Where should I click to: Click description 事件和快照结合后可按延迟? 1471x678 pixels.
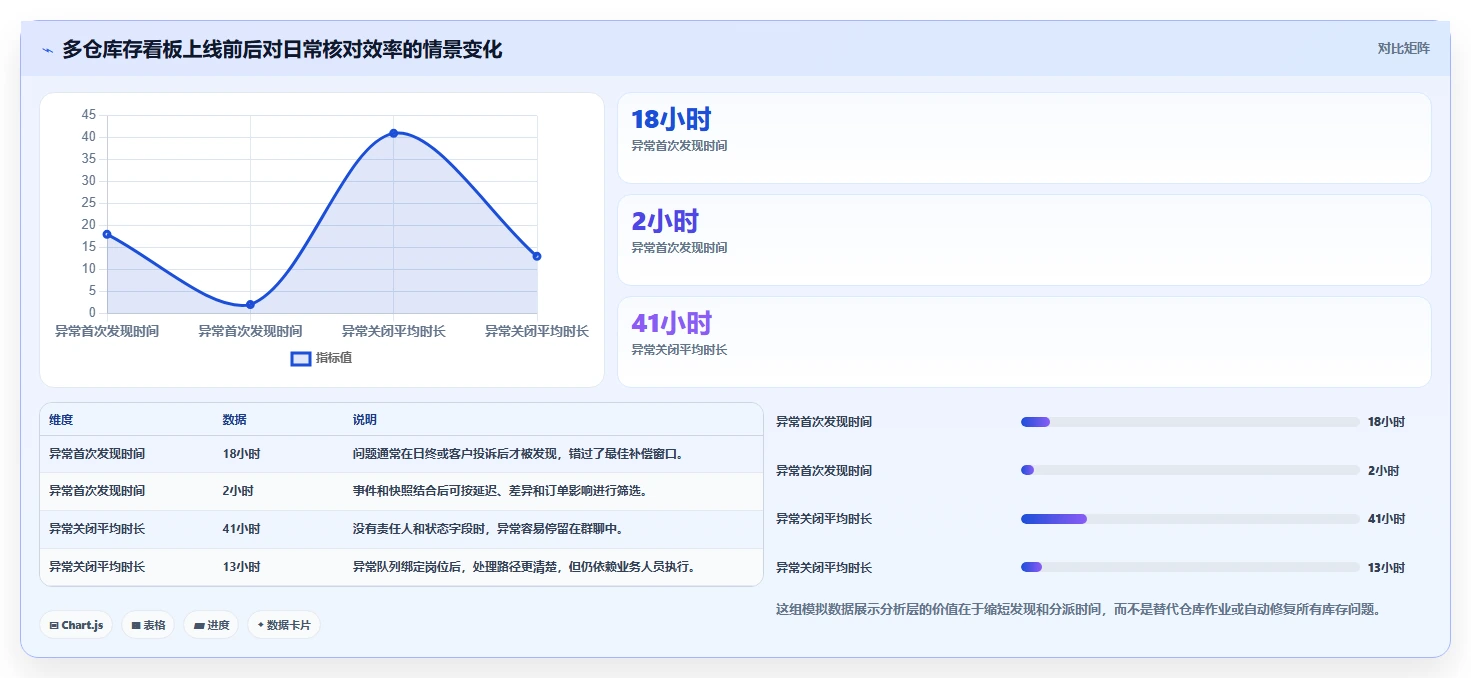[500, 491]
